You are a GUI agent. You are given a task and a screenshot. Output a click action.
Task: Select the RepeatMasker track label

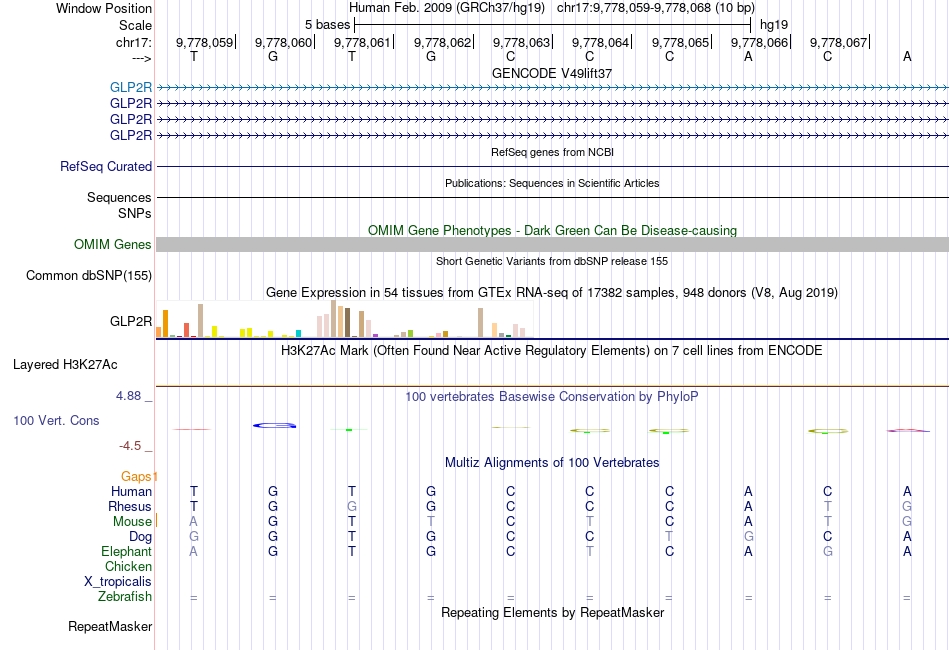pyautogui.click(x=110, y=626)
